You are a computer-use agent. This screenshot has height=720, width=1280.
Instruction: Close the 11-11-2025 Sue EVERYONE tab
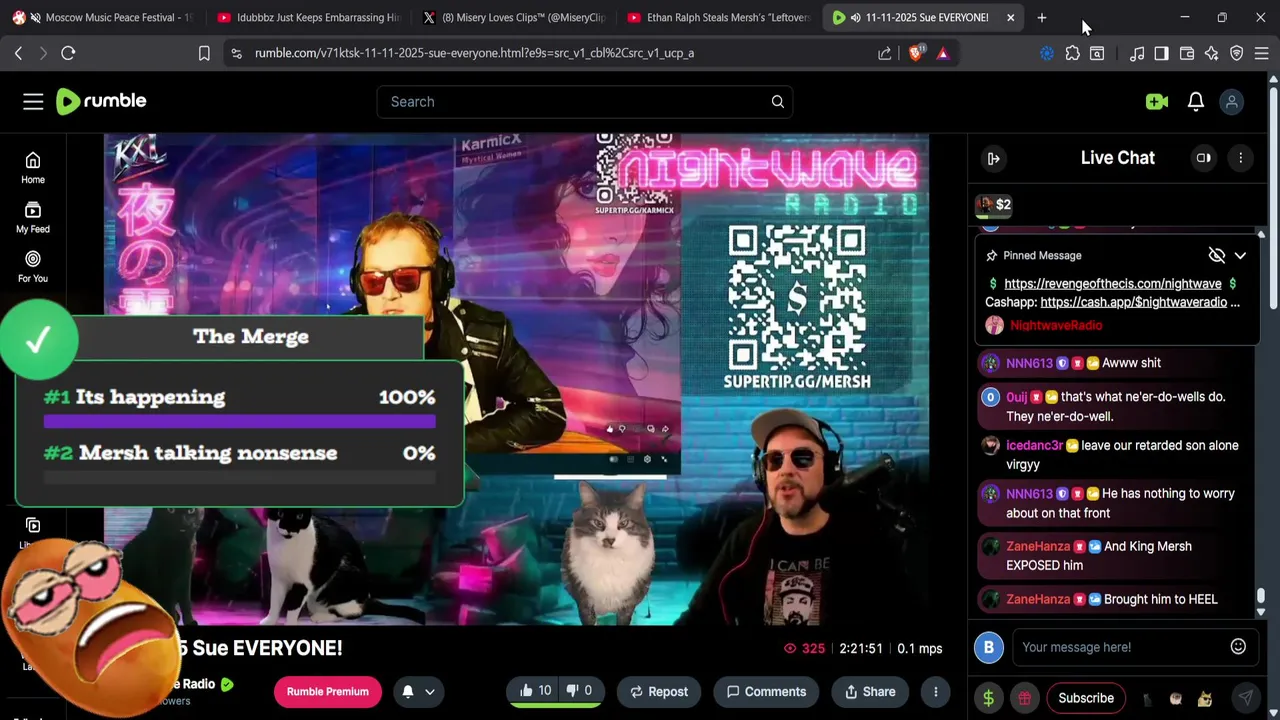tap(1010, 17)
